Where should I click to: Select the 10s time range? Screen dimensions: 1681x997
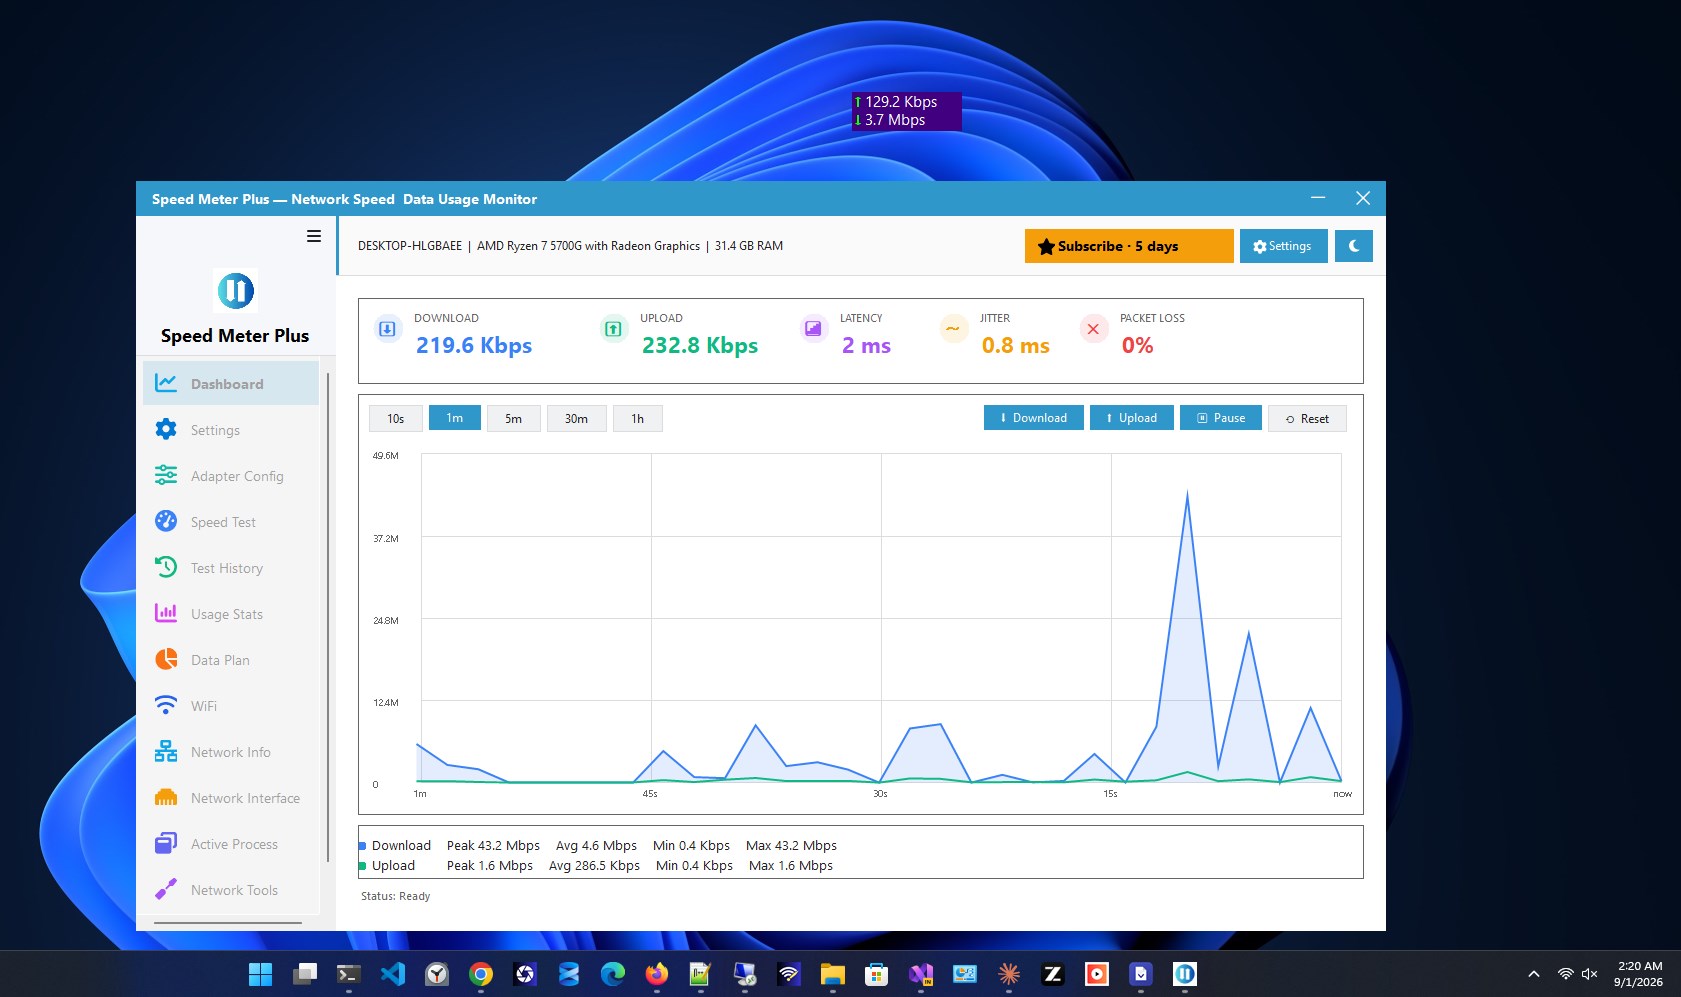point(395,418)
